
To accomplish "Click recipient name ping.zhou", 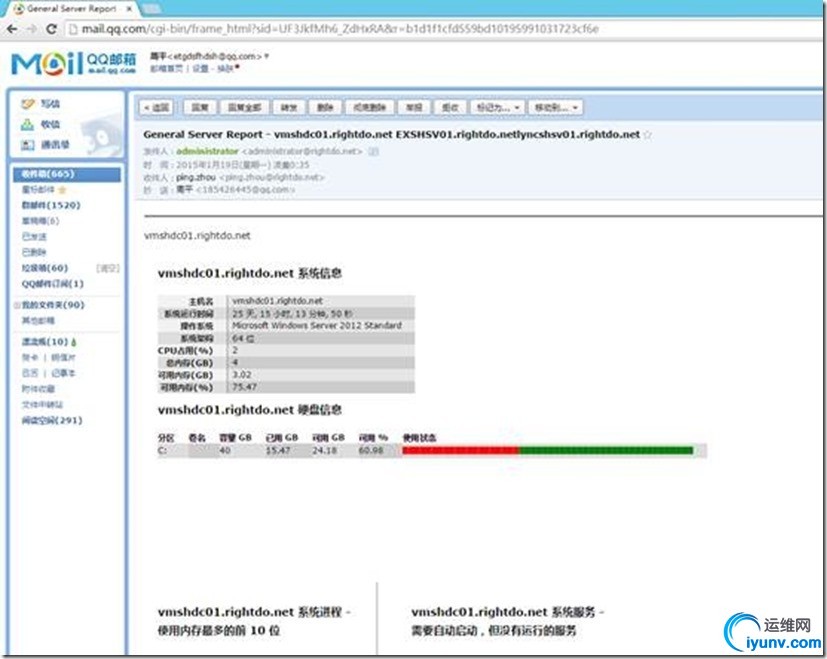I will pyautogui.click(x=196, y=177).
